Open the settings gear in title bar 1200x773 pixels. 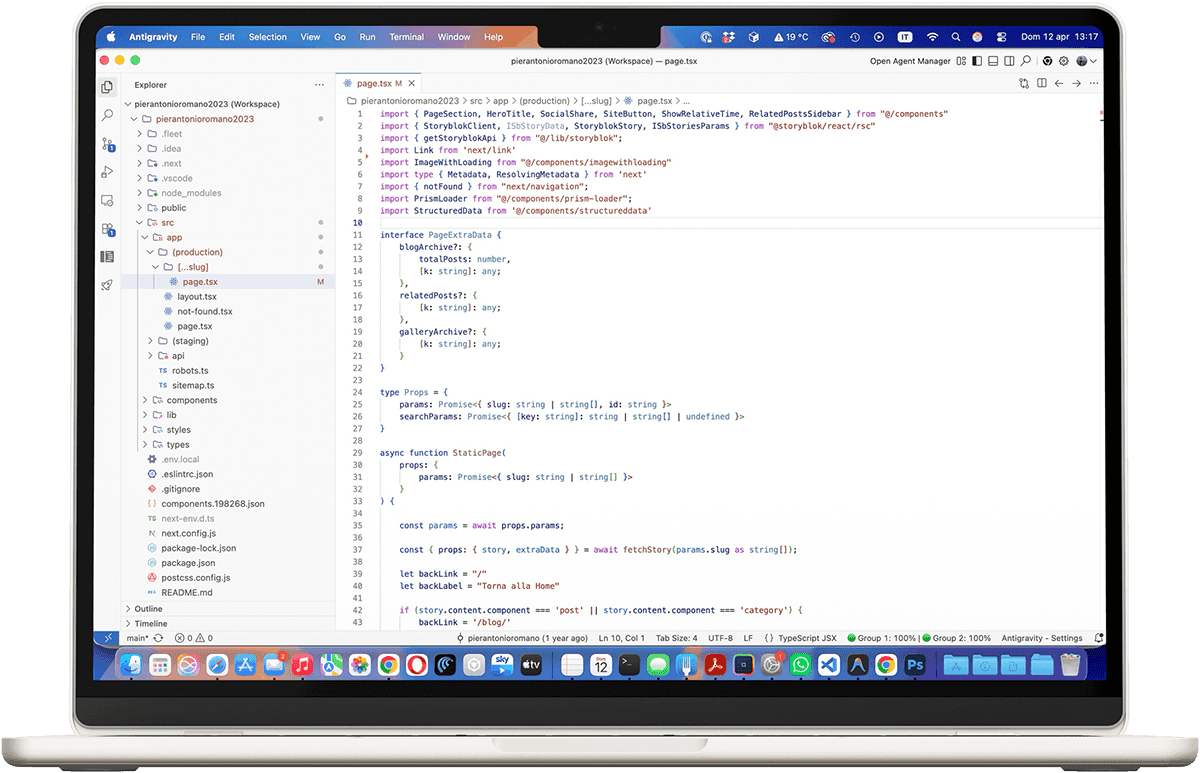[x=1064, y=61]
